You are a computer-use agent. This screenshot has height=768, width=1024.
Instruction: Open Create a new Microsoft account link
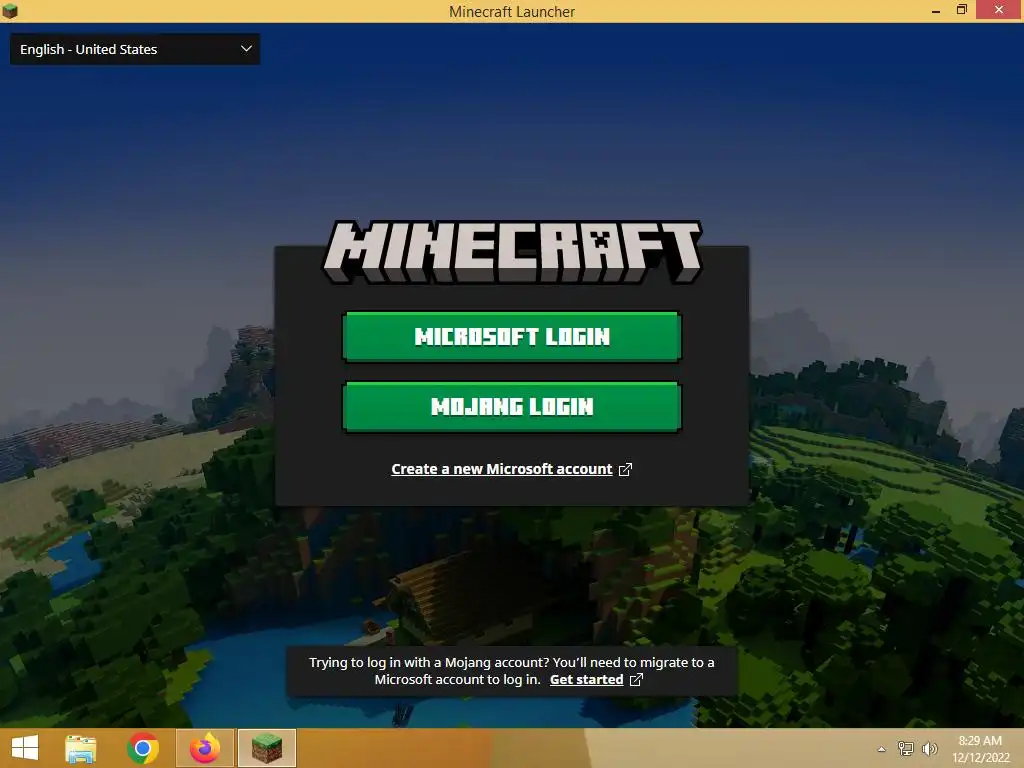coord(502,469)
